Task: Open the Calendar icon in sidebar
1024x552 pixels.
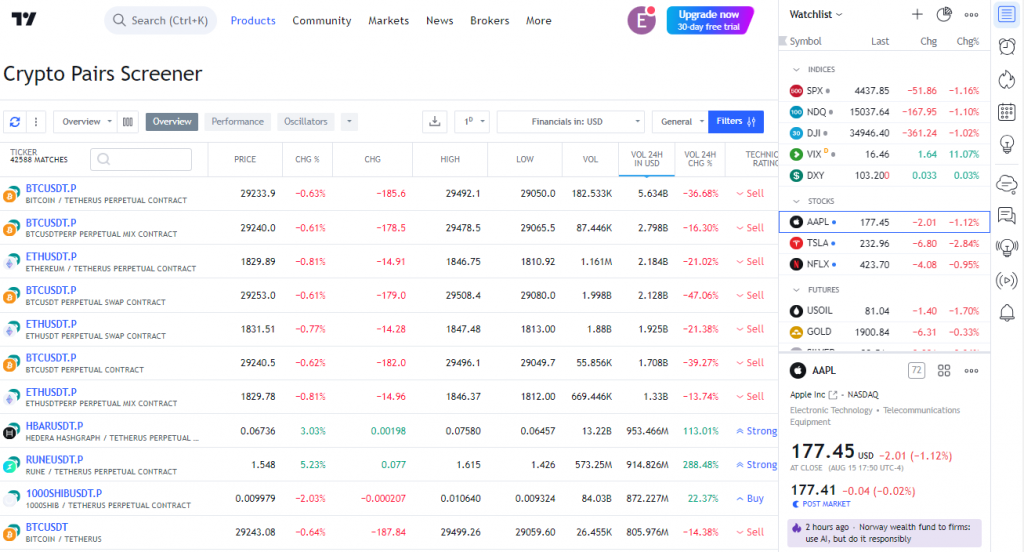Action: [x=1006, y=112]
